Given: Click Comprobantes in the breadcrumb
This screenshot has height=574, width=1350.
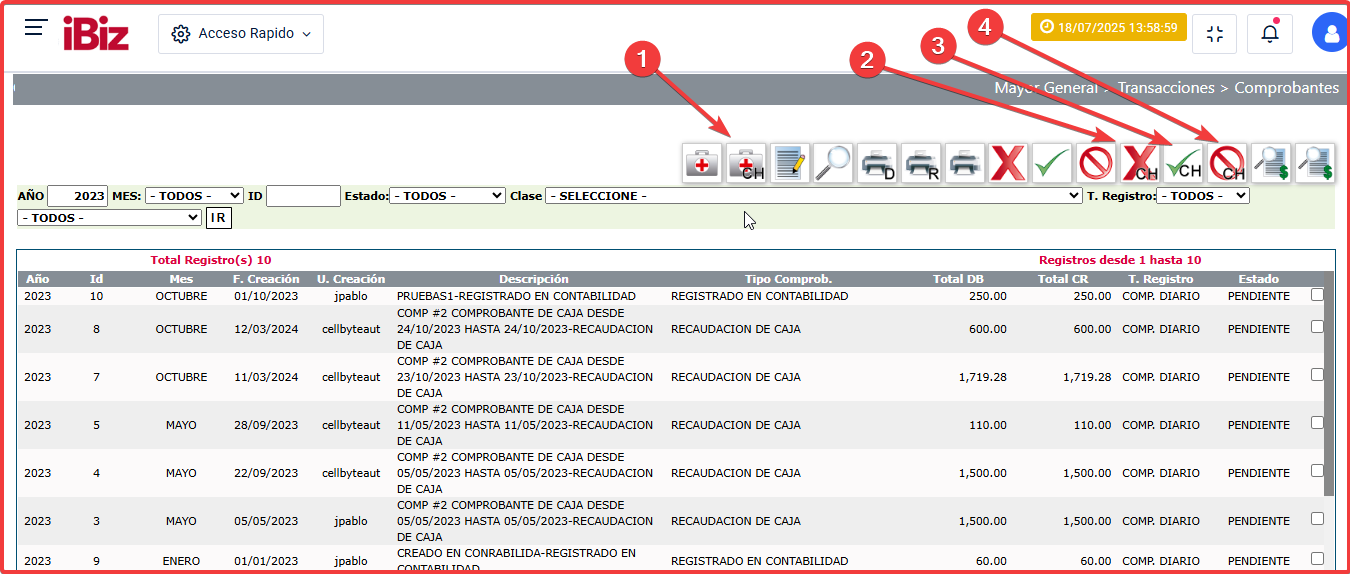Looking at the screenshot, I should [x=1286, y=88].
